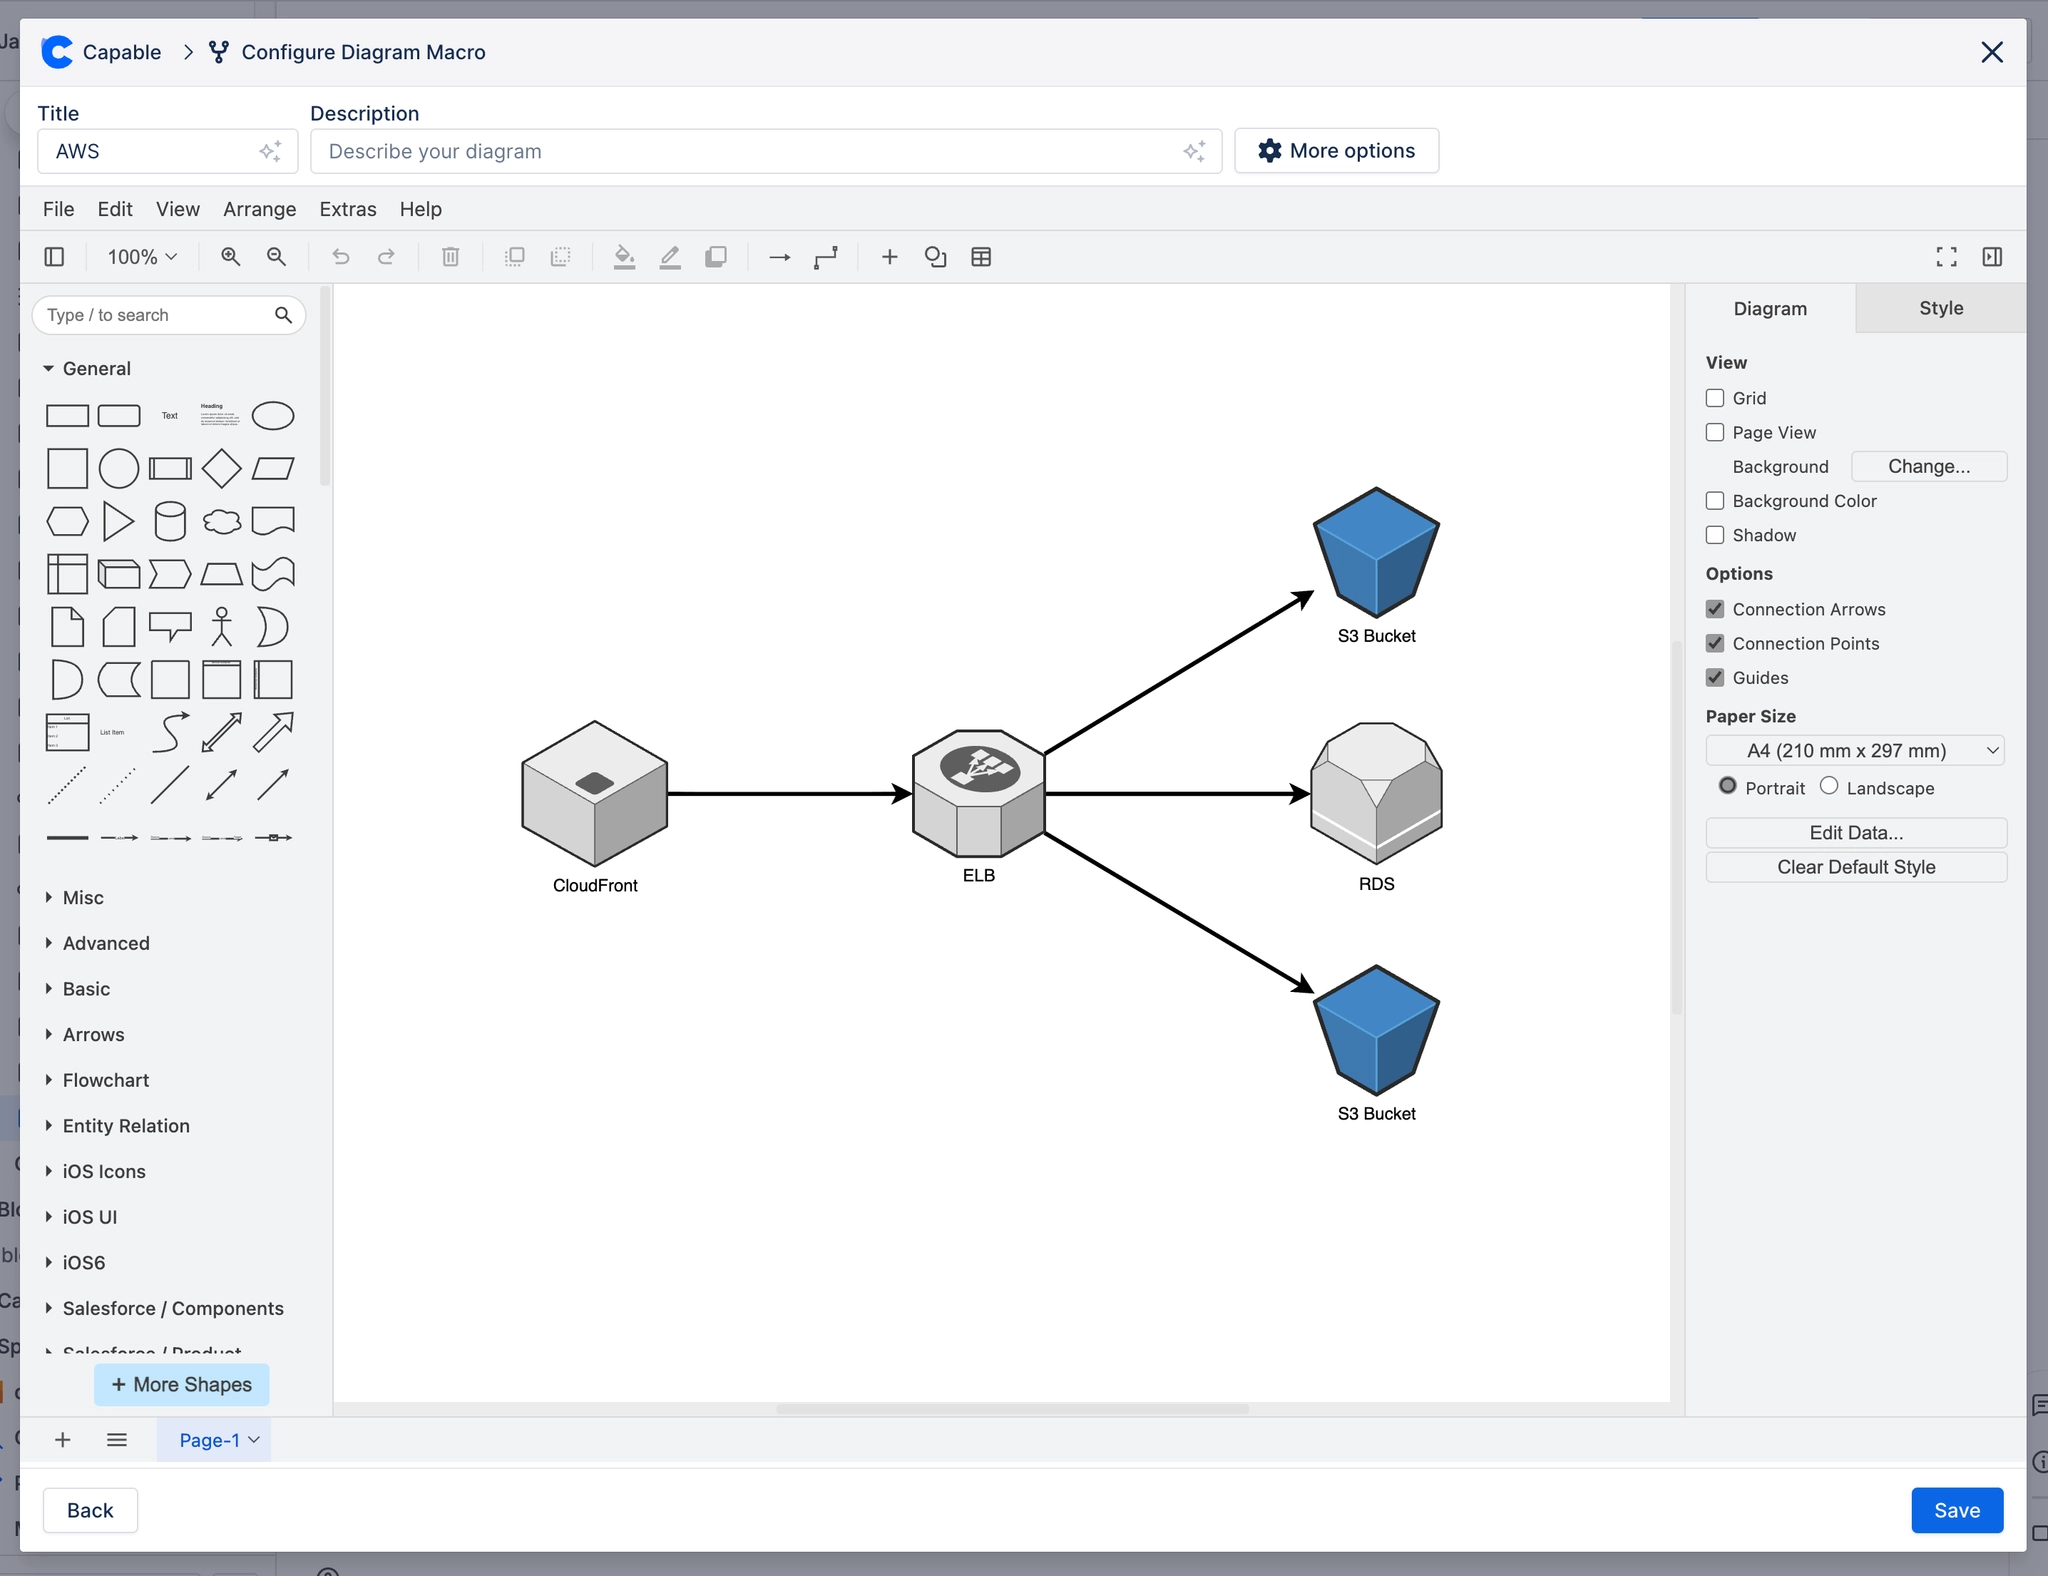The width and height of the screenshot is (2048, 1576).
Task: Click the Zoom In magnifier icon
Action: [x=230, y=257]
